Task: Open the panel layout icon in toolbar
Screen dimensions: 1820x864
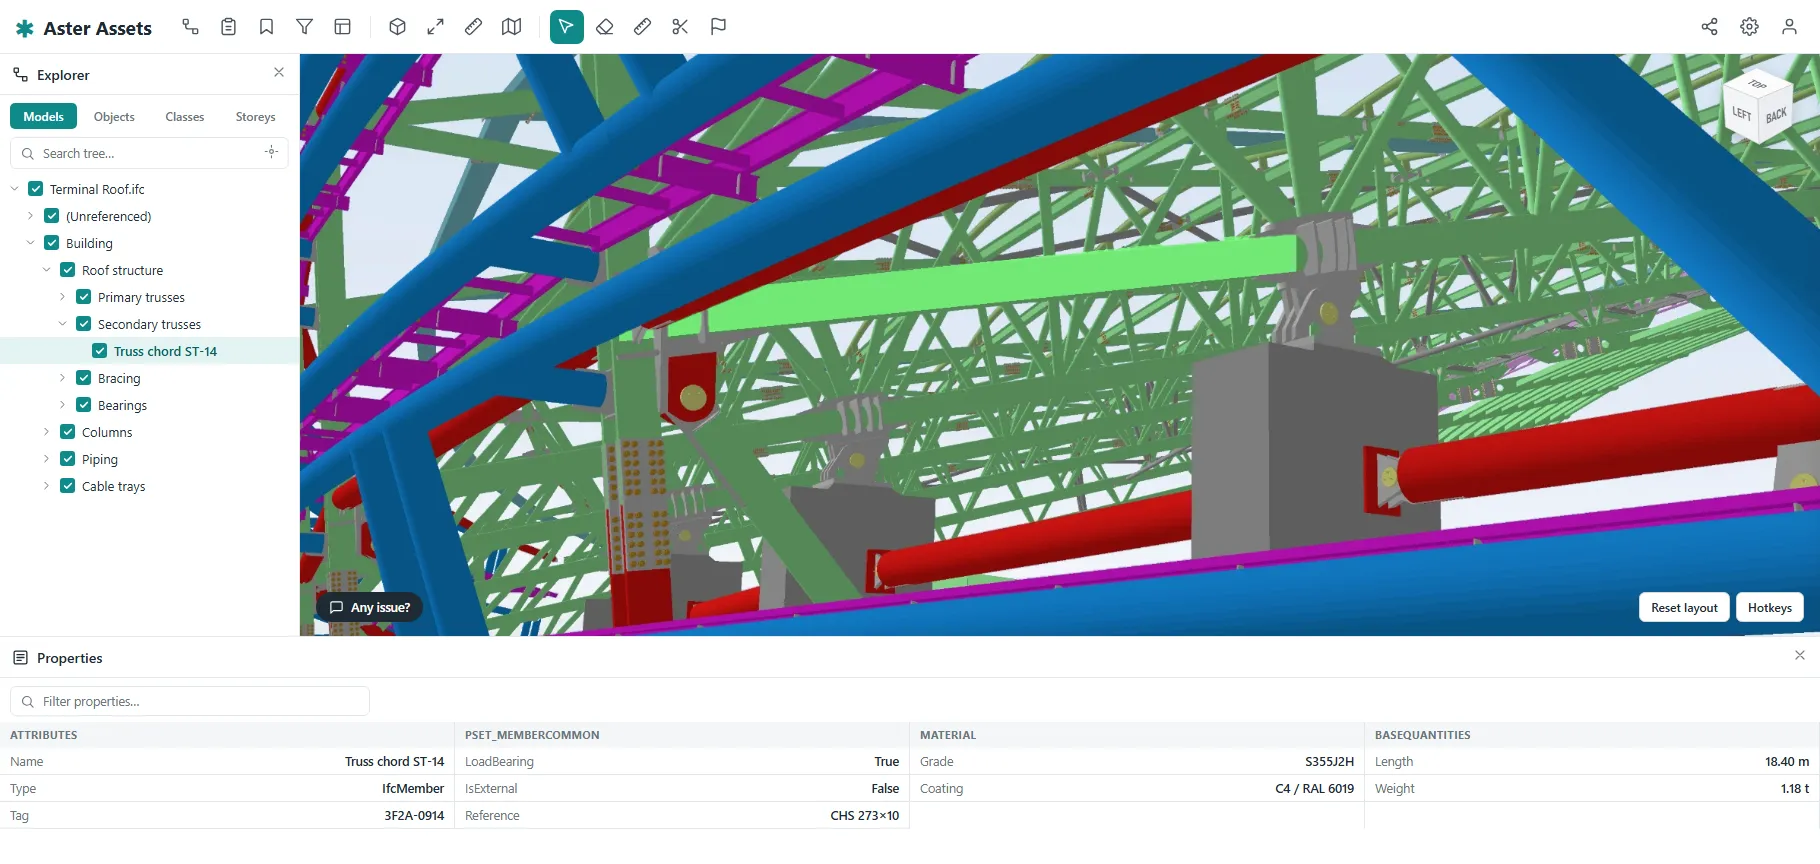Action: (342, 27)
